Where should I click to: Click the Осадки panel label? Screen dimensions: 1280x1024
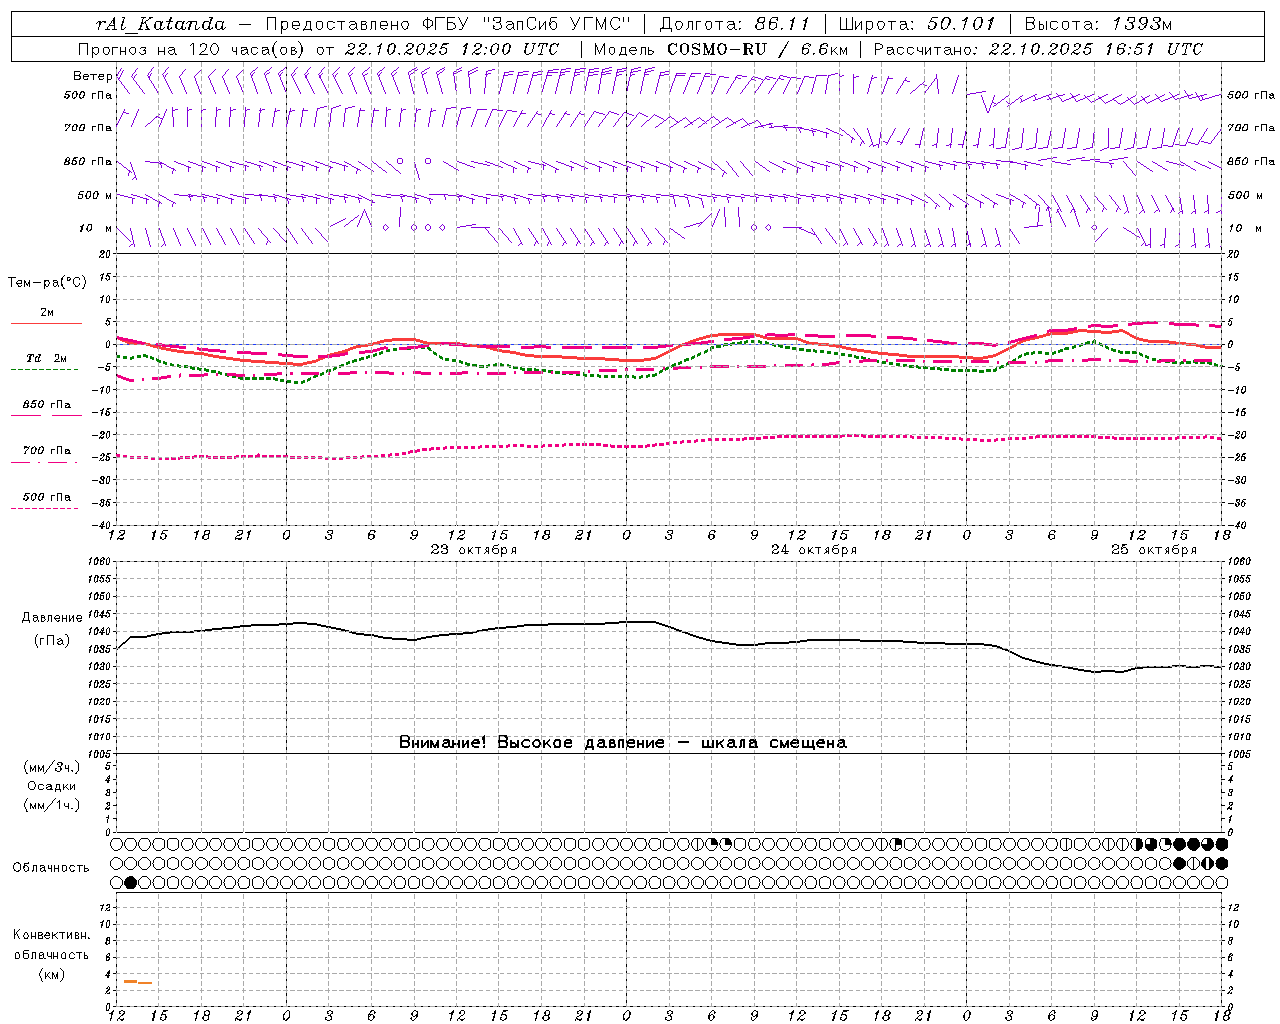52,787
